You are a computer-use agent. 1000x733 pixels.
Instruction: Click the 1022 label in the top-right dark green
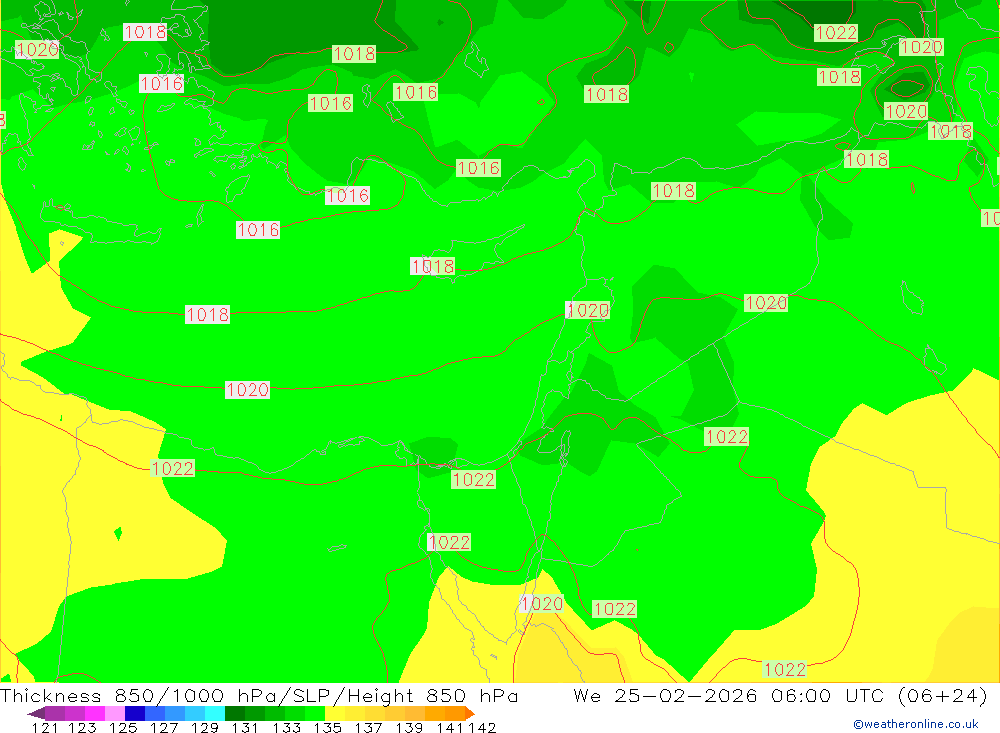pyautogui.click(x=835, y=33)
